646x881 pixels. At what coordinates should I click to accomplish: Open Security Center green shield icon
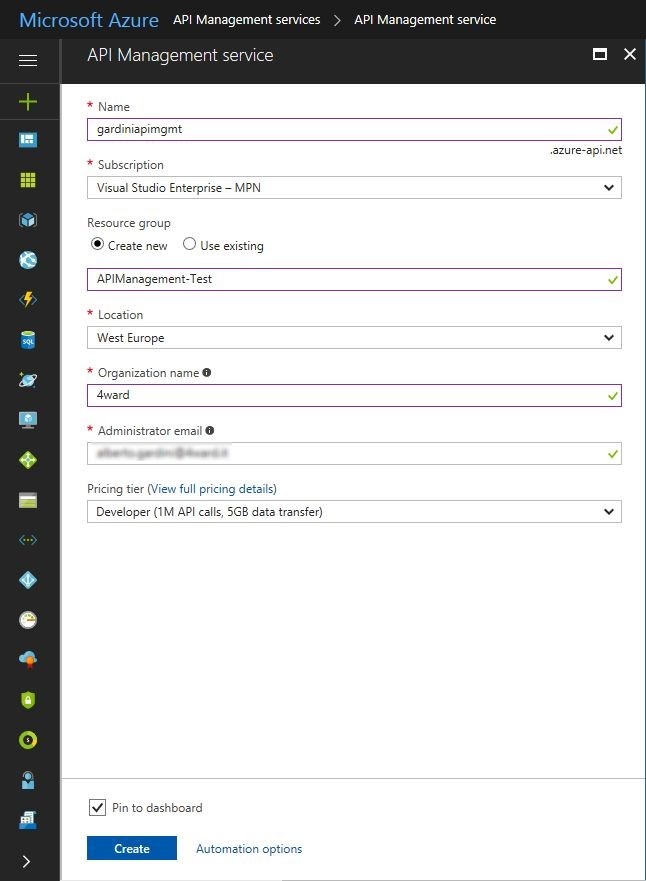click(x=29, y=700)
